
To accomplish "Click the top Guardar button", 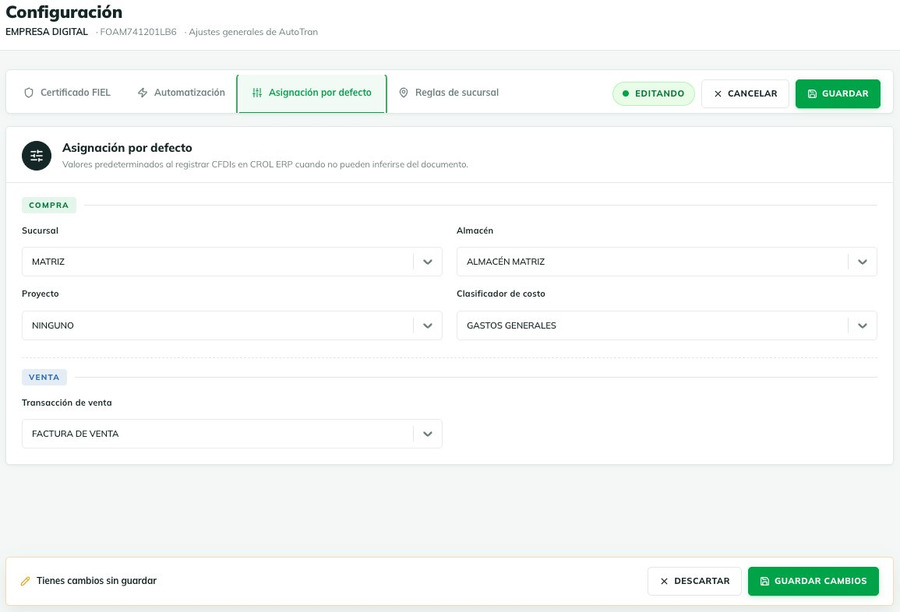I will coord(837,94).
